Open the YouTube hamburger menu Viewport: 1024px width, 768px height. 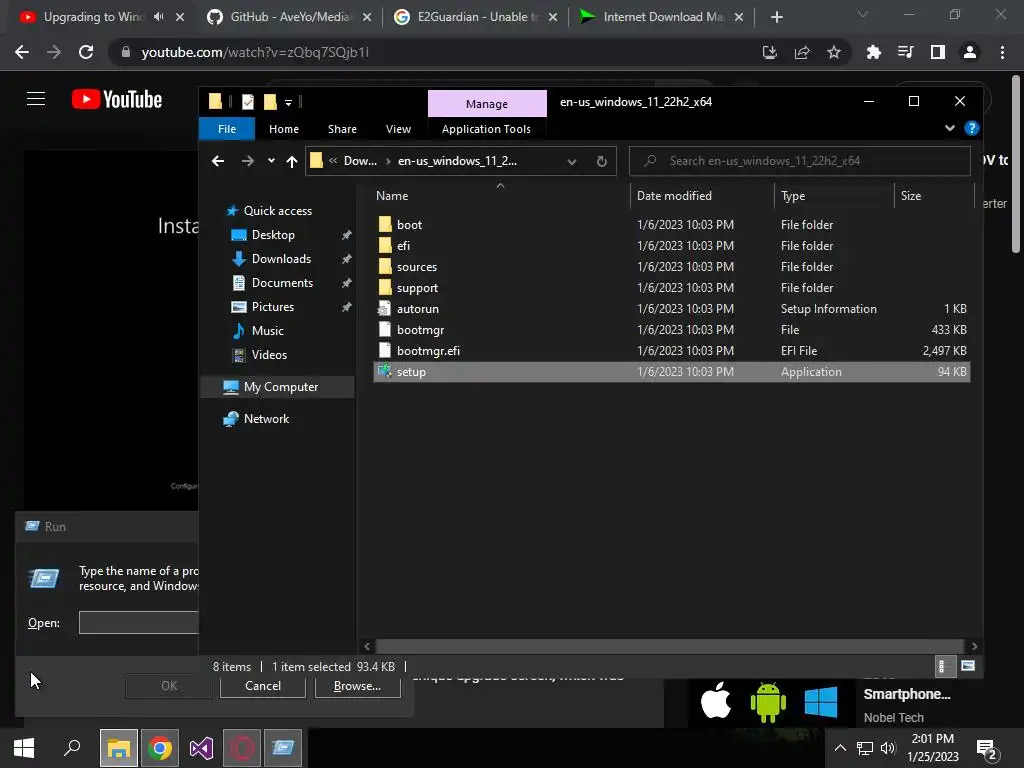(x=36, y=99)
